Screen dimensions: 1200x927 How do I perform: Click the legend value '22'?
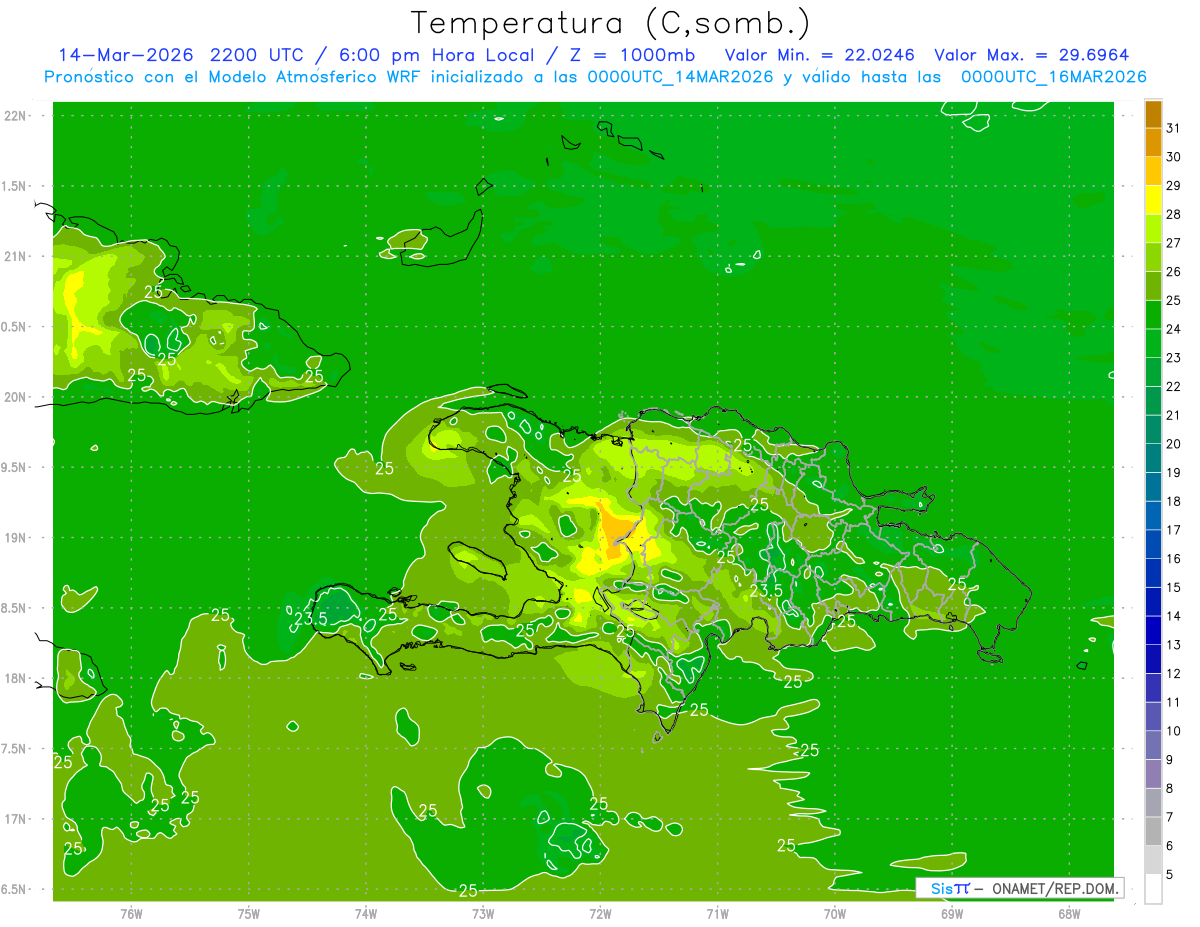pos(1173,387)
